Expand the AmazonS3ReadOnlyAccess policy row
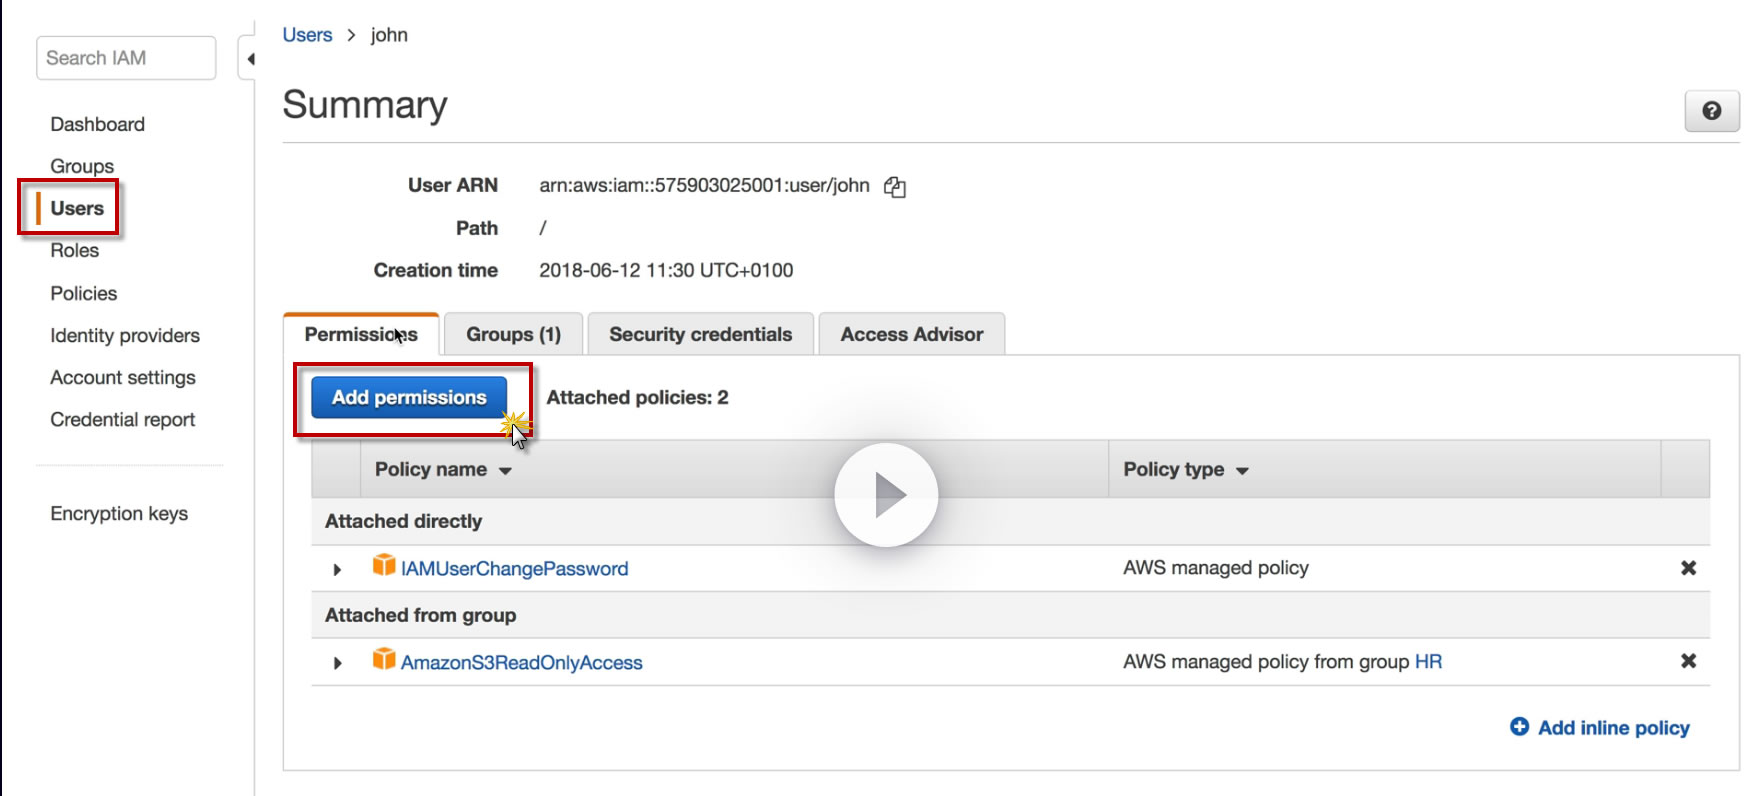The height and width of the screenshot is (796, 1746). [x=337, y=663]
